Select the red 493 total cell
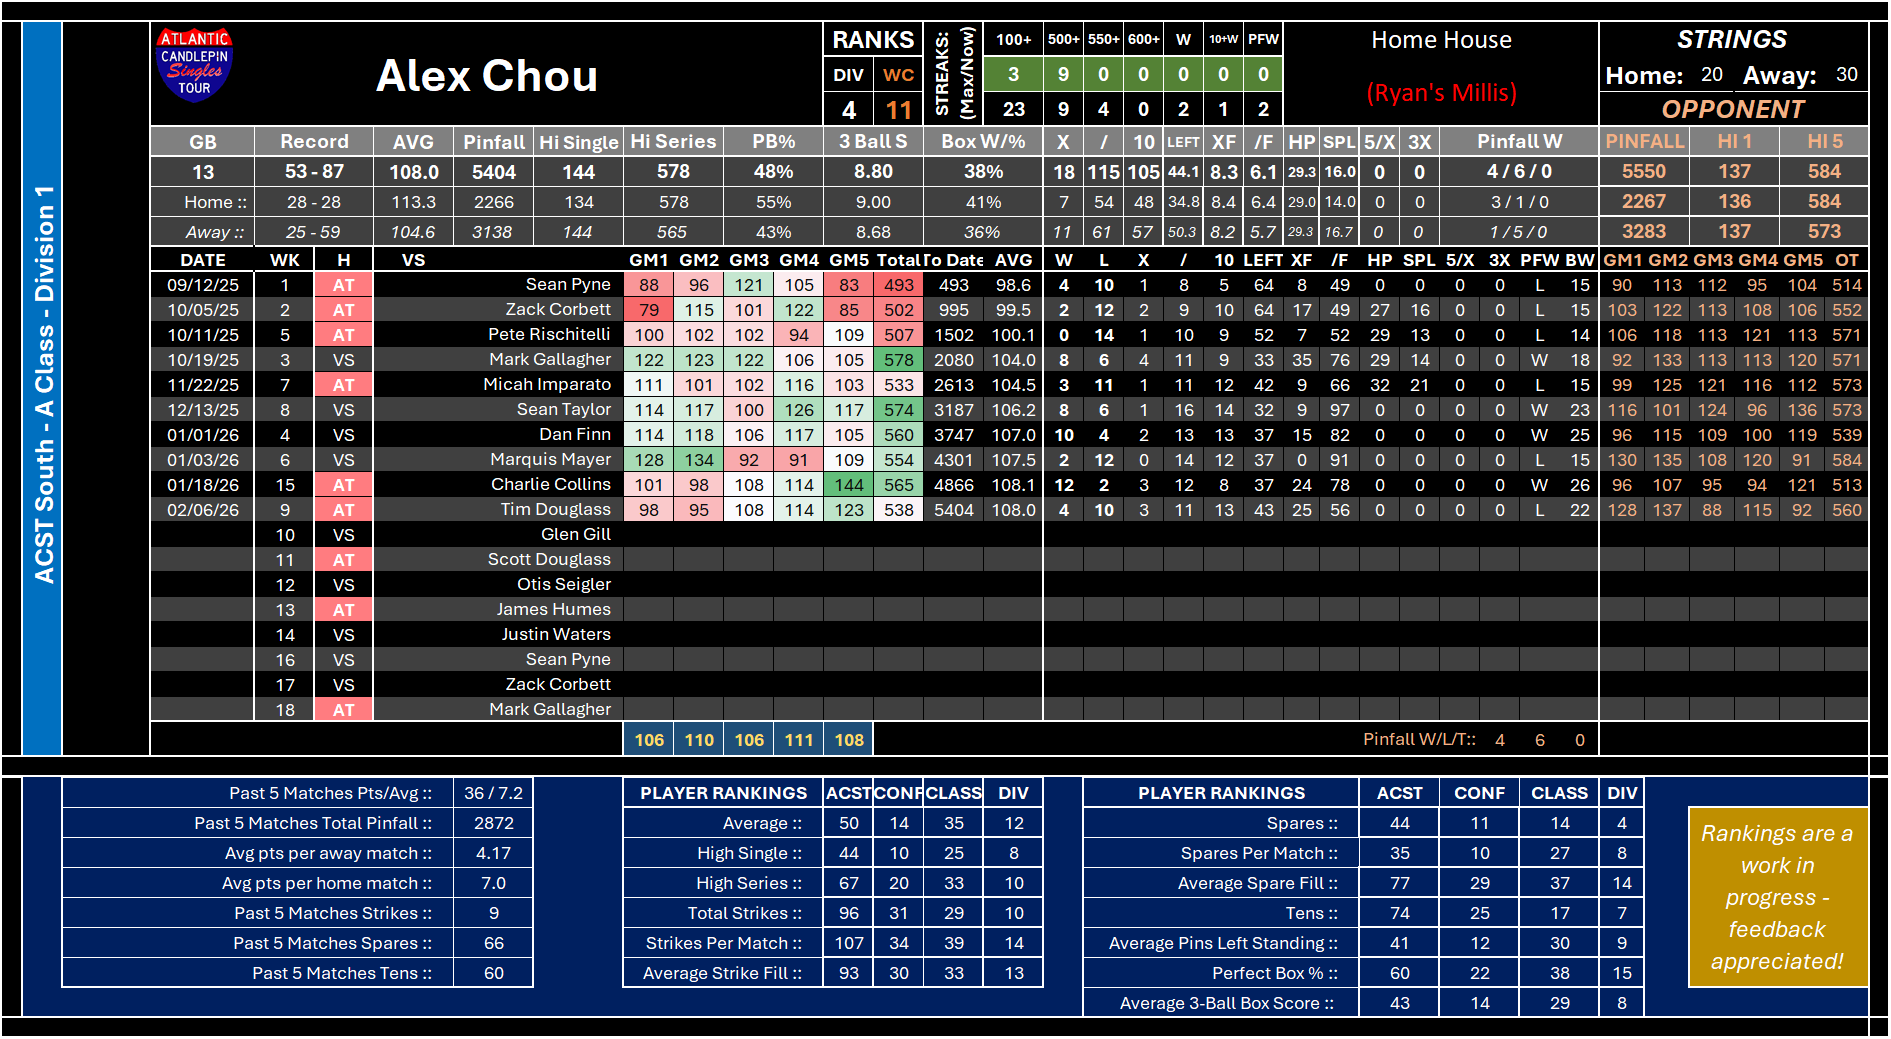This screenshot has height=1039, width=1891. pyautogui.click(x=898, y=285)
